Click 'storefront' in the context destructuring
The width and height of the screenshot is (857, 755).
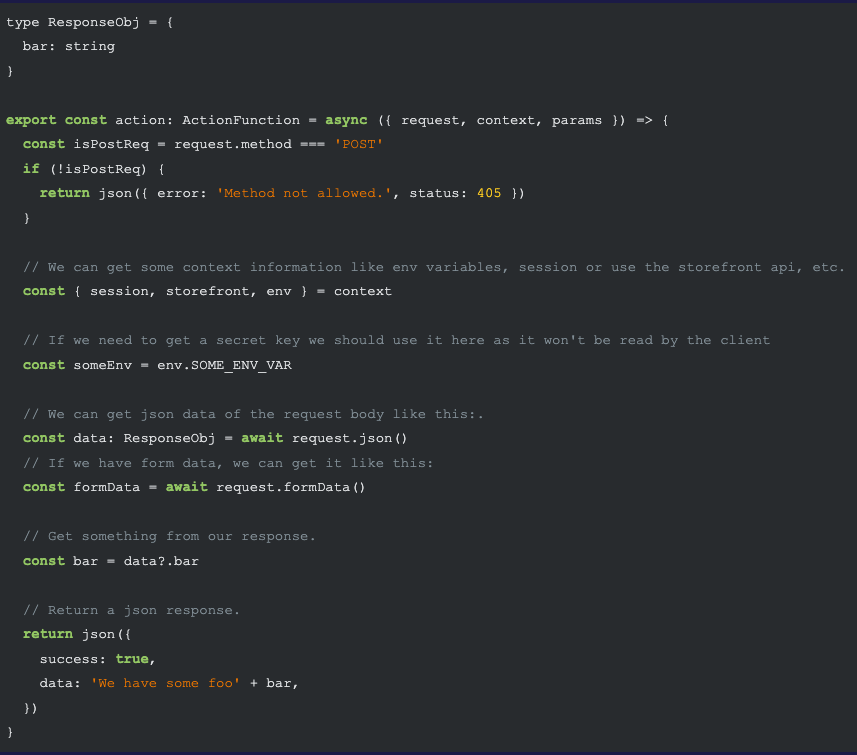208,291
